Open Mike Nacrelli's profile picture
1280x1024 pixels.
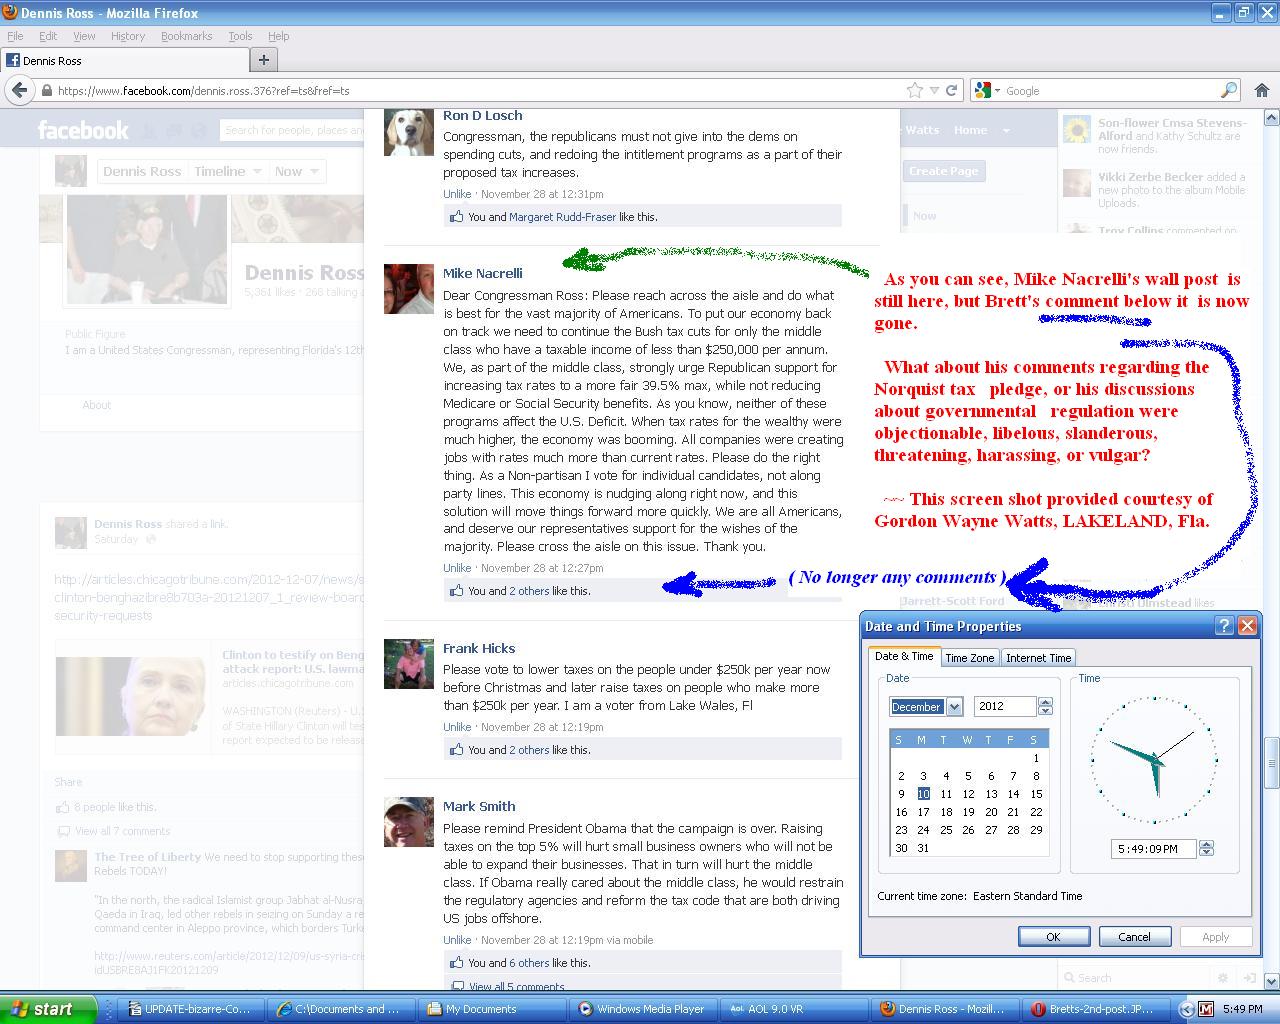409,289
